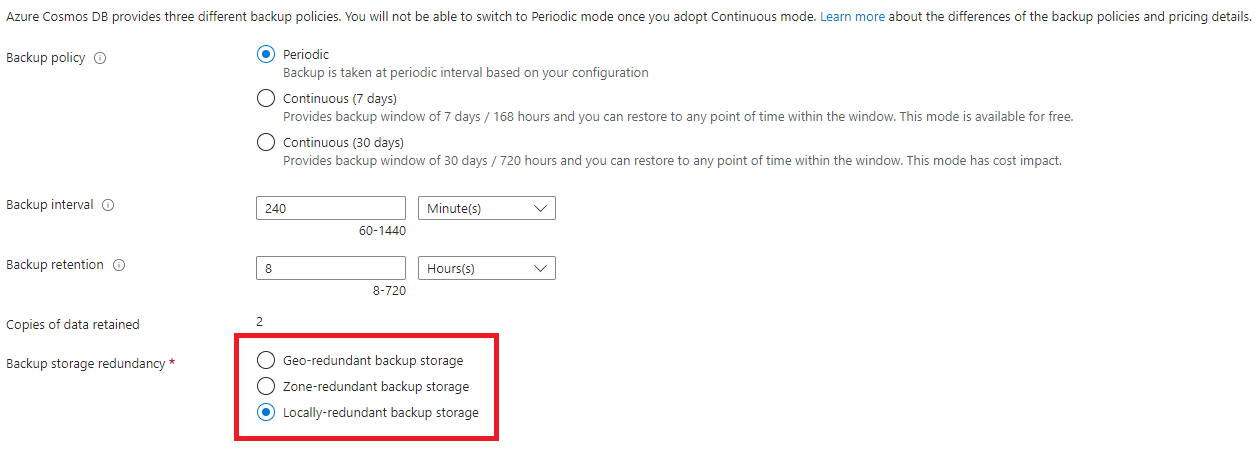Click the Backup interval info icon

click(108, 205)
